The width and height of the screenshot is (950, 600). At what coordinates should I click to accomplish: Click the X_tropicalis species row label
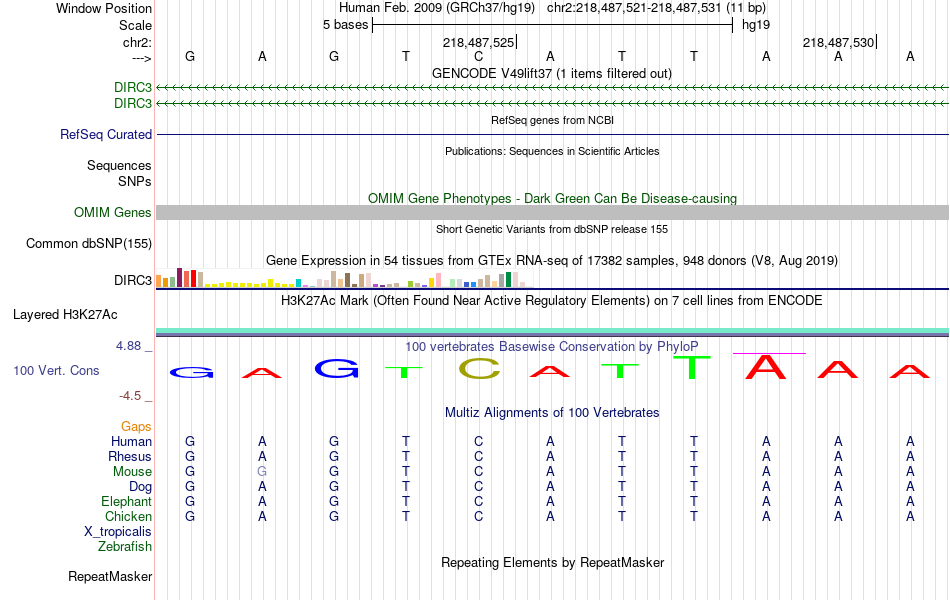(x=118, y=532)
